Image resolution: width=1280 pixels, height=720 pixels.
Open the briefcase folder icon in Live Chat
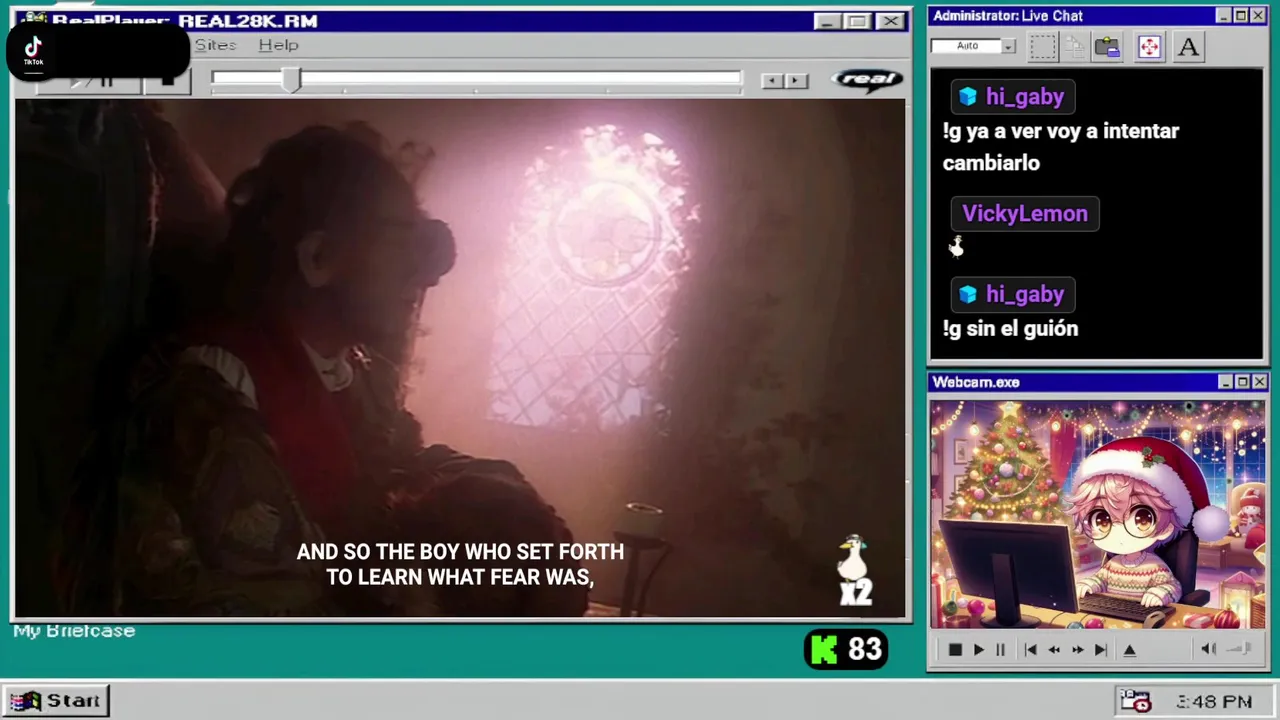tap(1107, 46)
